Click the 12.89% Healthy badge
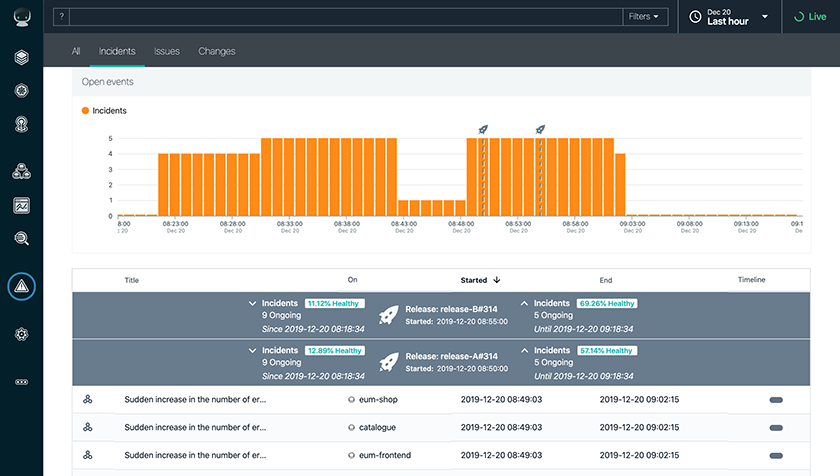The width and height of the screenshot is (840, 476). point(334,351)
